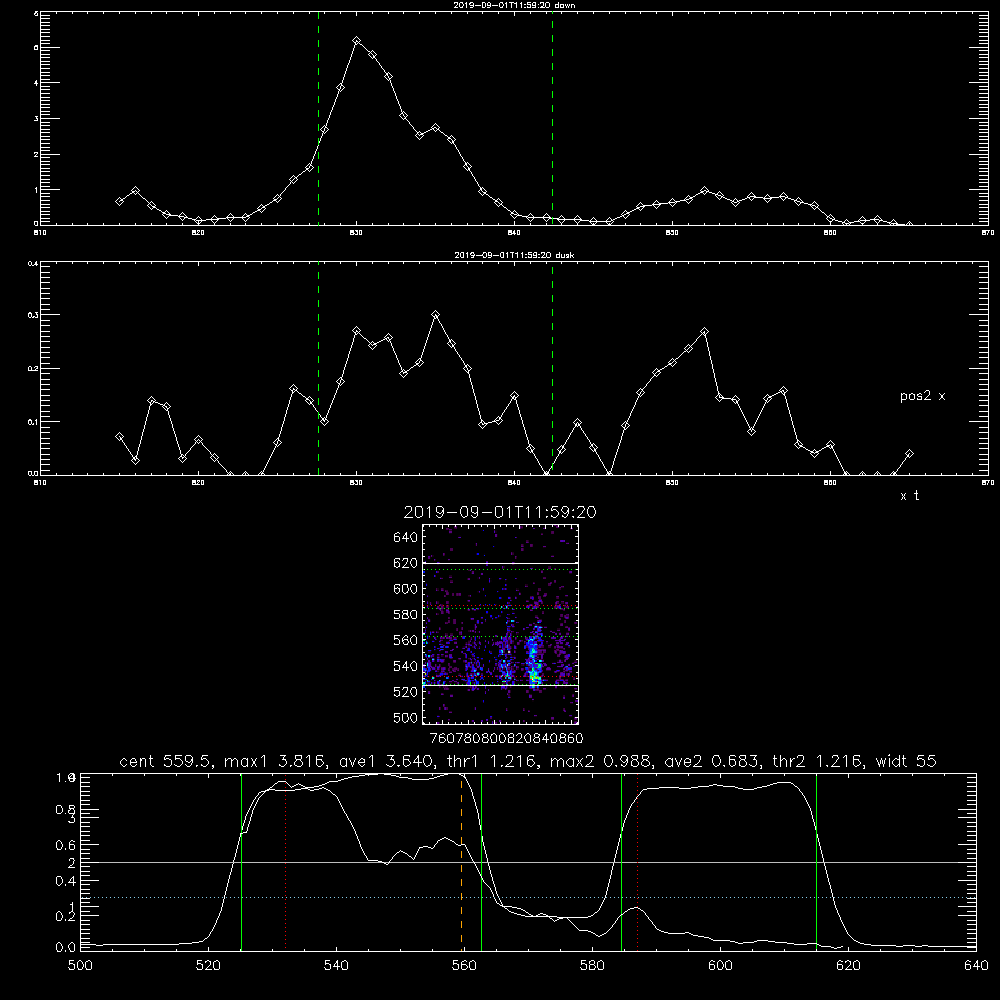This screenshot has height=1000, width=1000.
Task: Click the red dotted line near 532 in bottom plot
Action: [286, 862]
